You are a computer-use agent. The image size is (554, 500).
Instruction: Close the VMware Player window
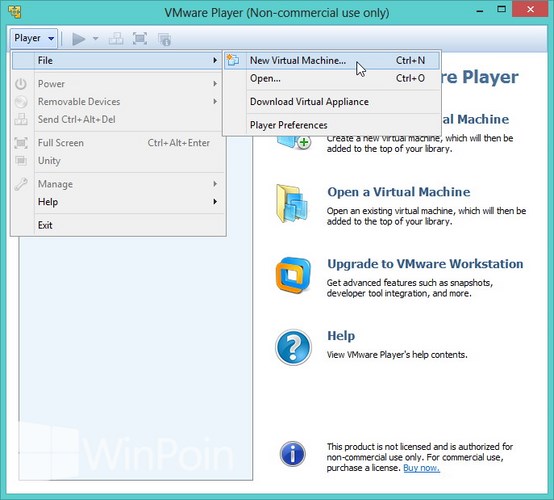[x=530, y=9]
